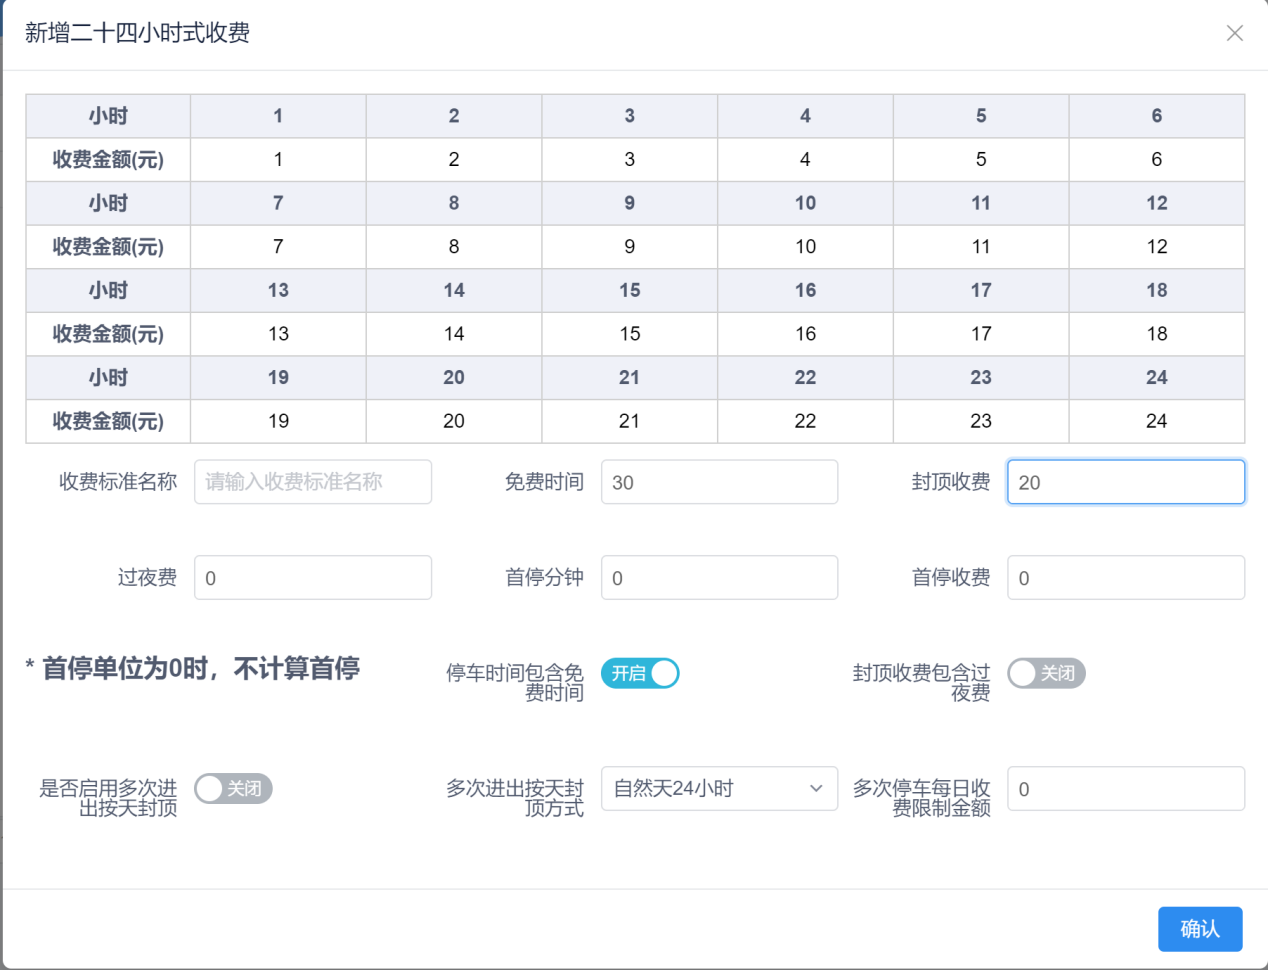1268x970 pixels.
Task: Edit the fee amount cell for hour 19
Action: pos(278,421)
